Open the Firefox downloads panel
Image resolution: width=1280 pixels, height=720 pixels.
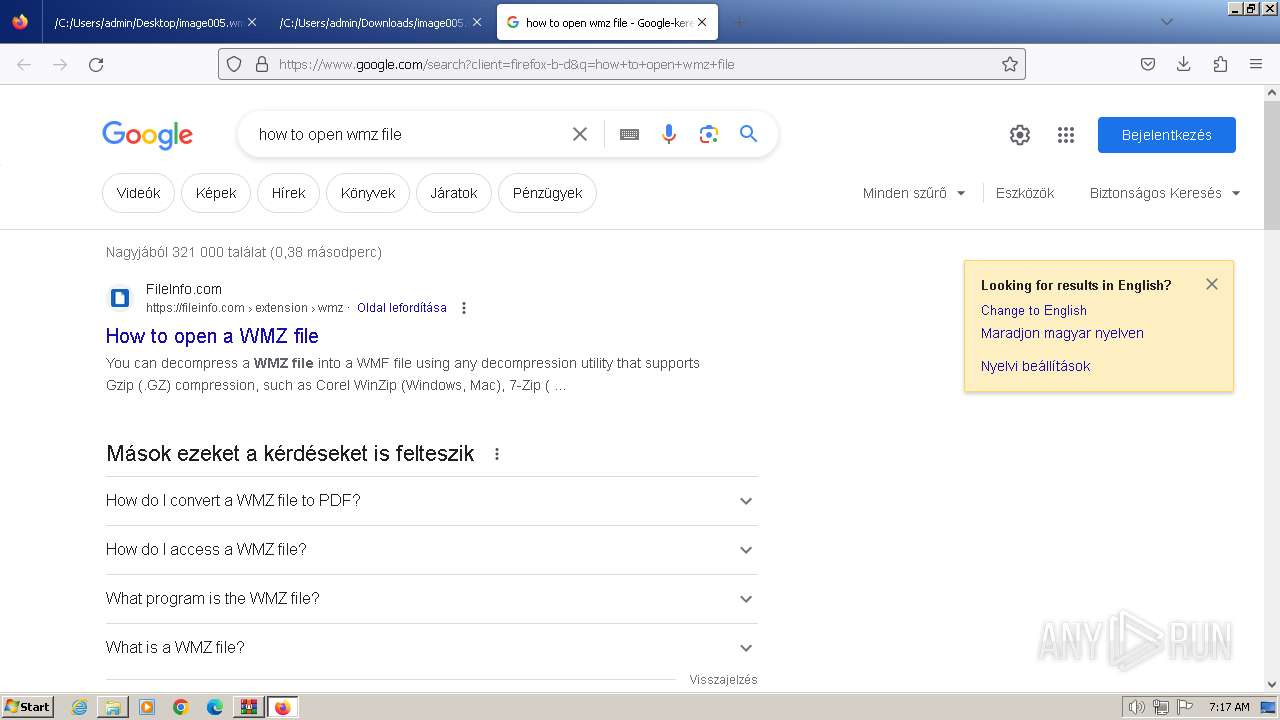[x=1184, y=64]
